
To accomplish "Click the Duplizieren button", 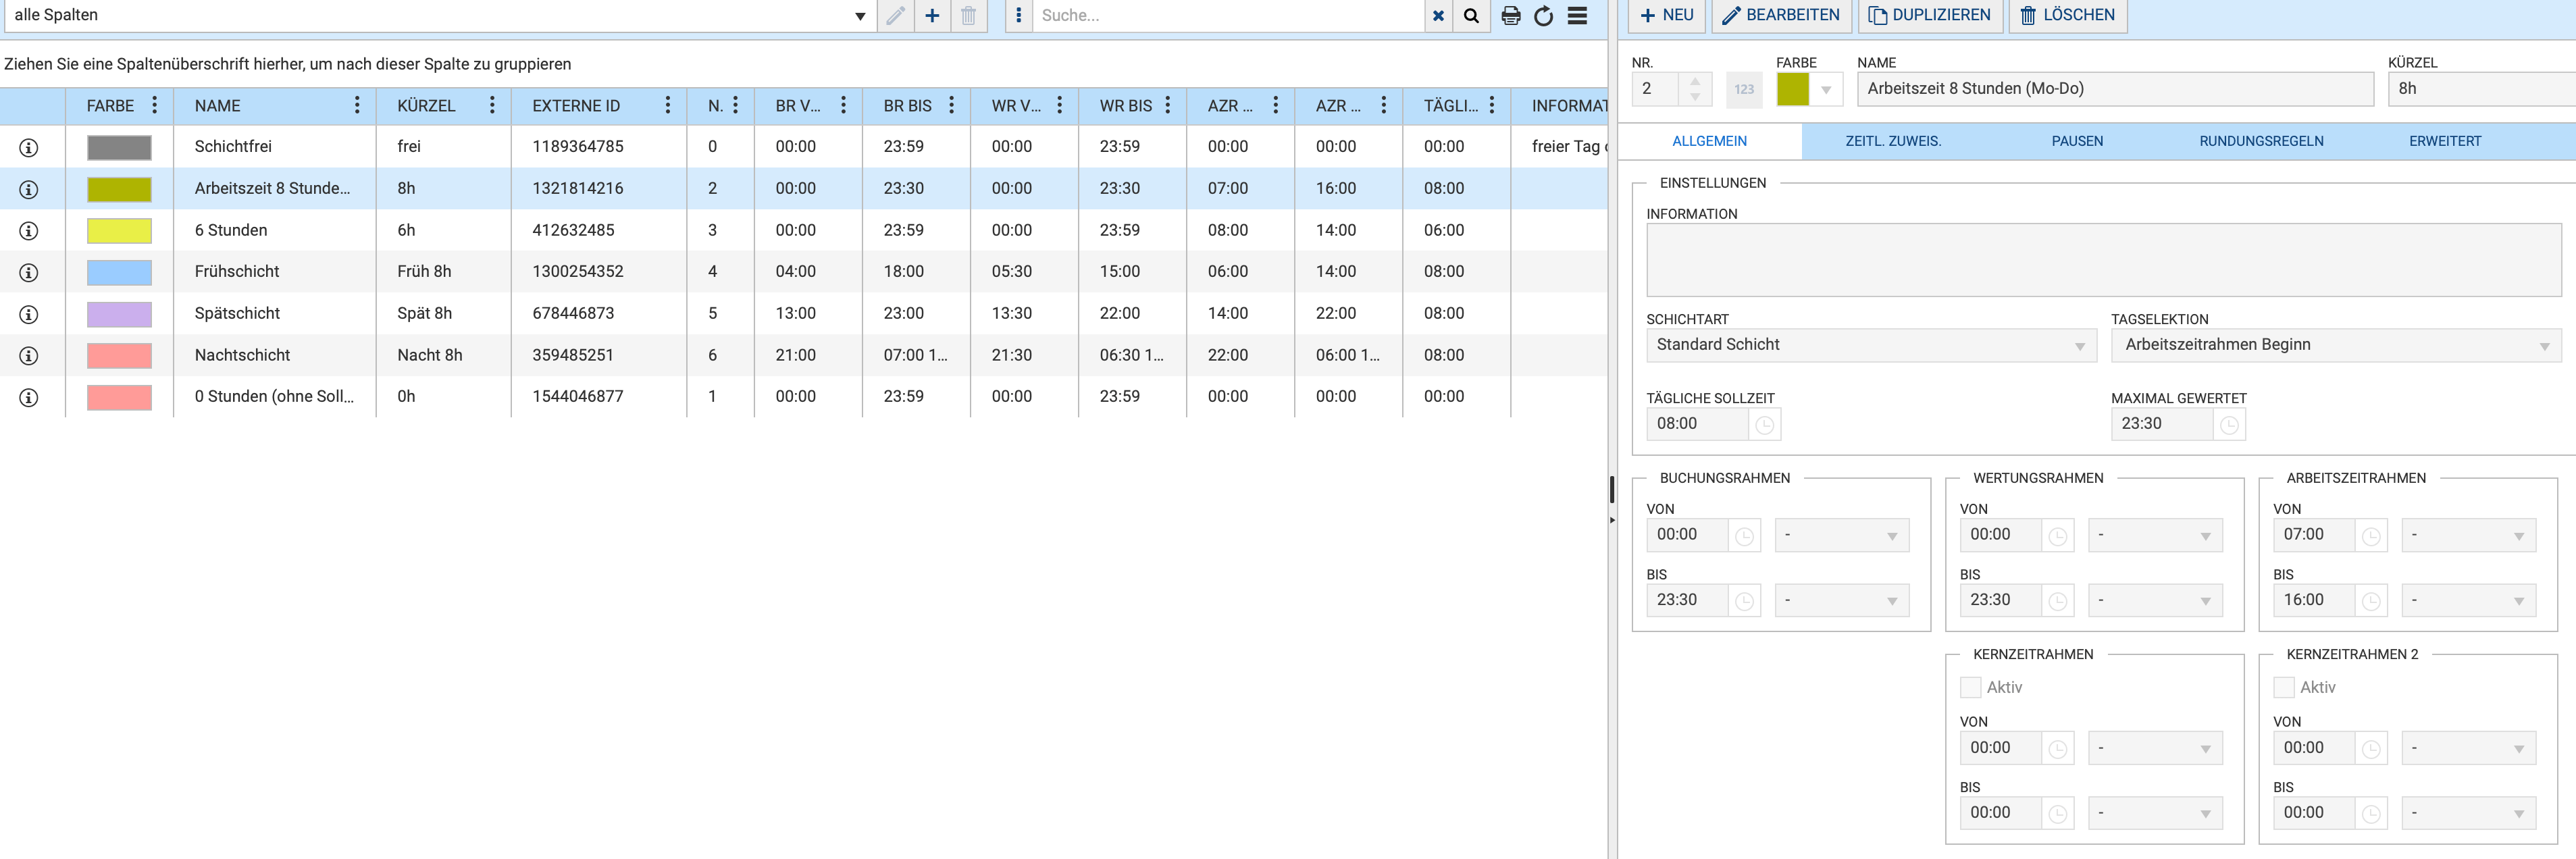I will click(1929, 15).
